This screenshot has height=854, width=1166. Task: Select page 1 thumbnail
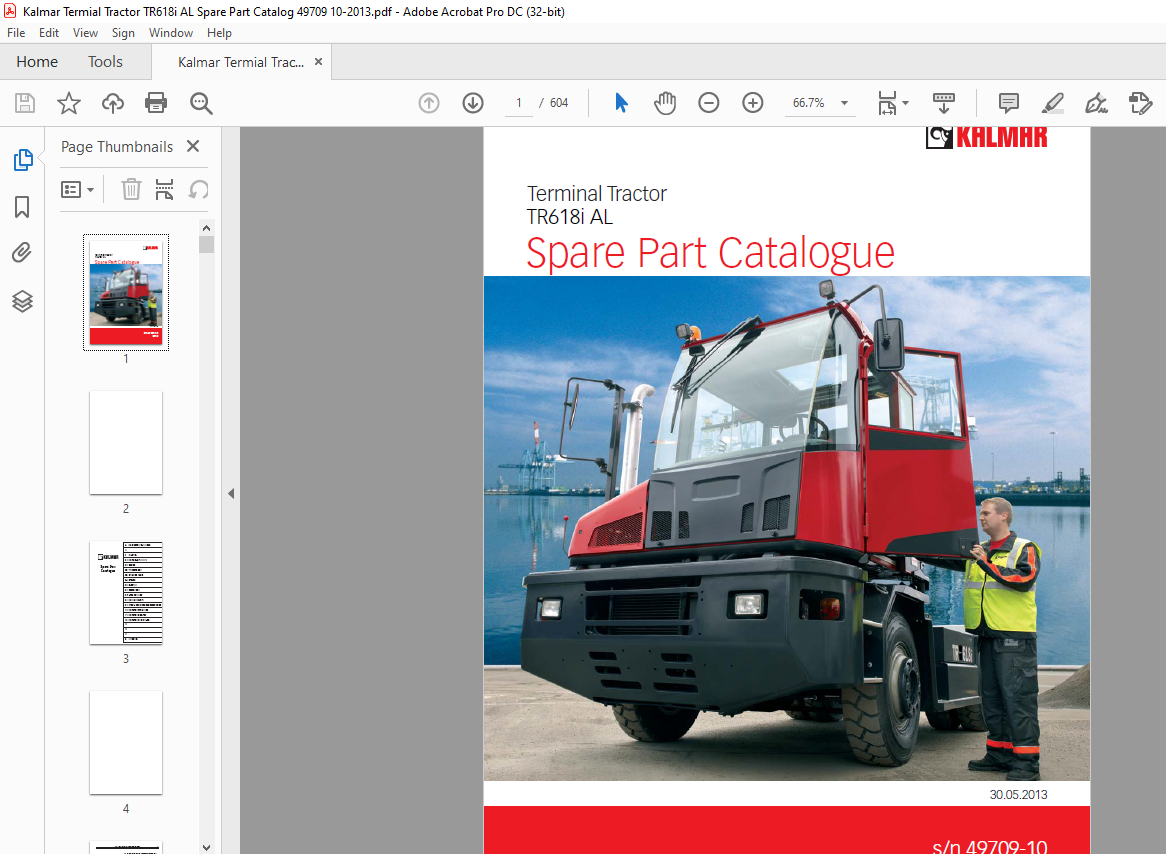point(126,292)
